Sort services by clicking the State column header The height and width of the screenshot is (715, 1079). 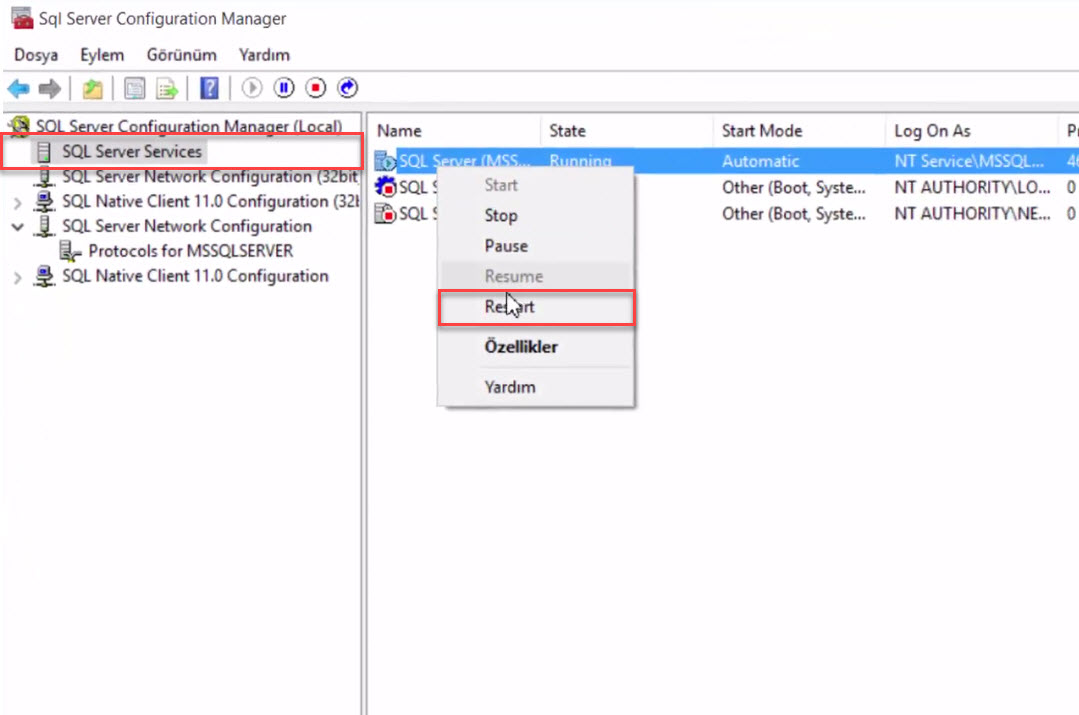(566, 130)
